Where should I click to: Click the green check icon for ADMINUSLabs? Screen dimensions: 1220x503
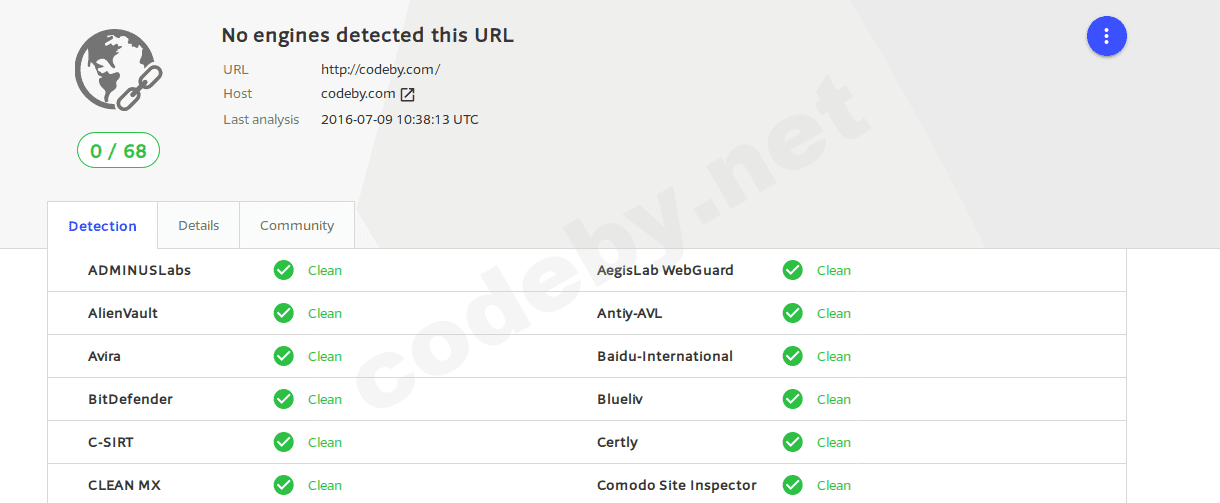point(284,270)
